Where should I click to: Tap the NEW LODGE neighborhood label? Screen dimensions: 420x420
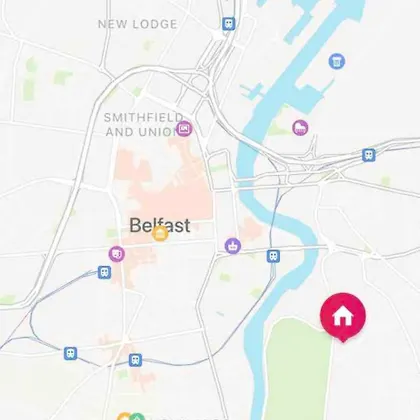coord(138,24)
